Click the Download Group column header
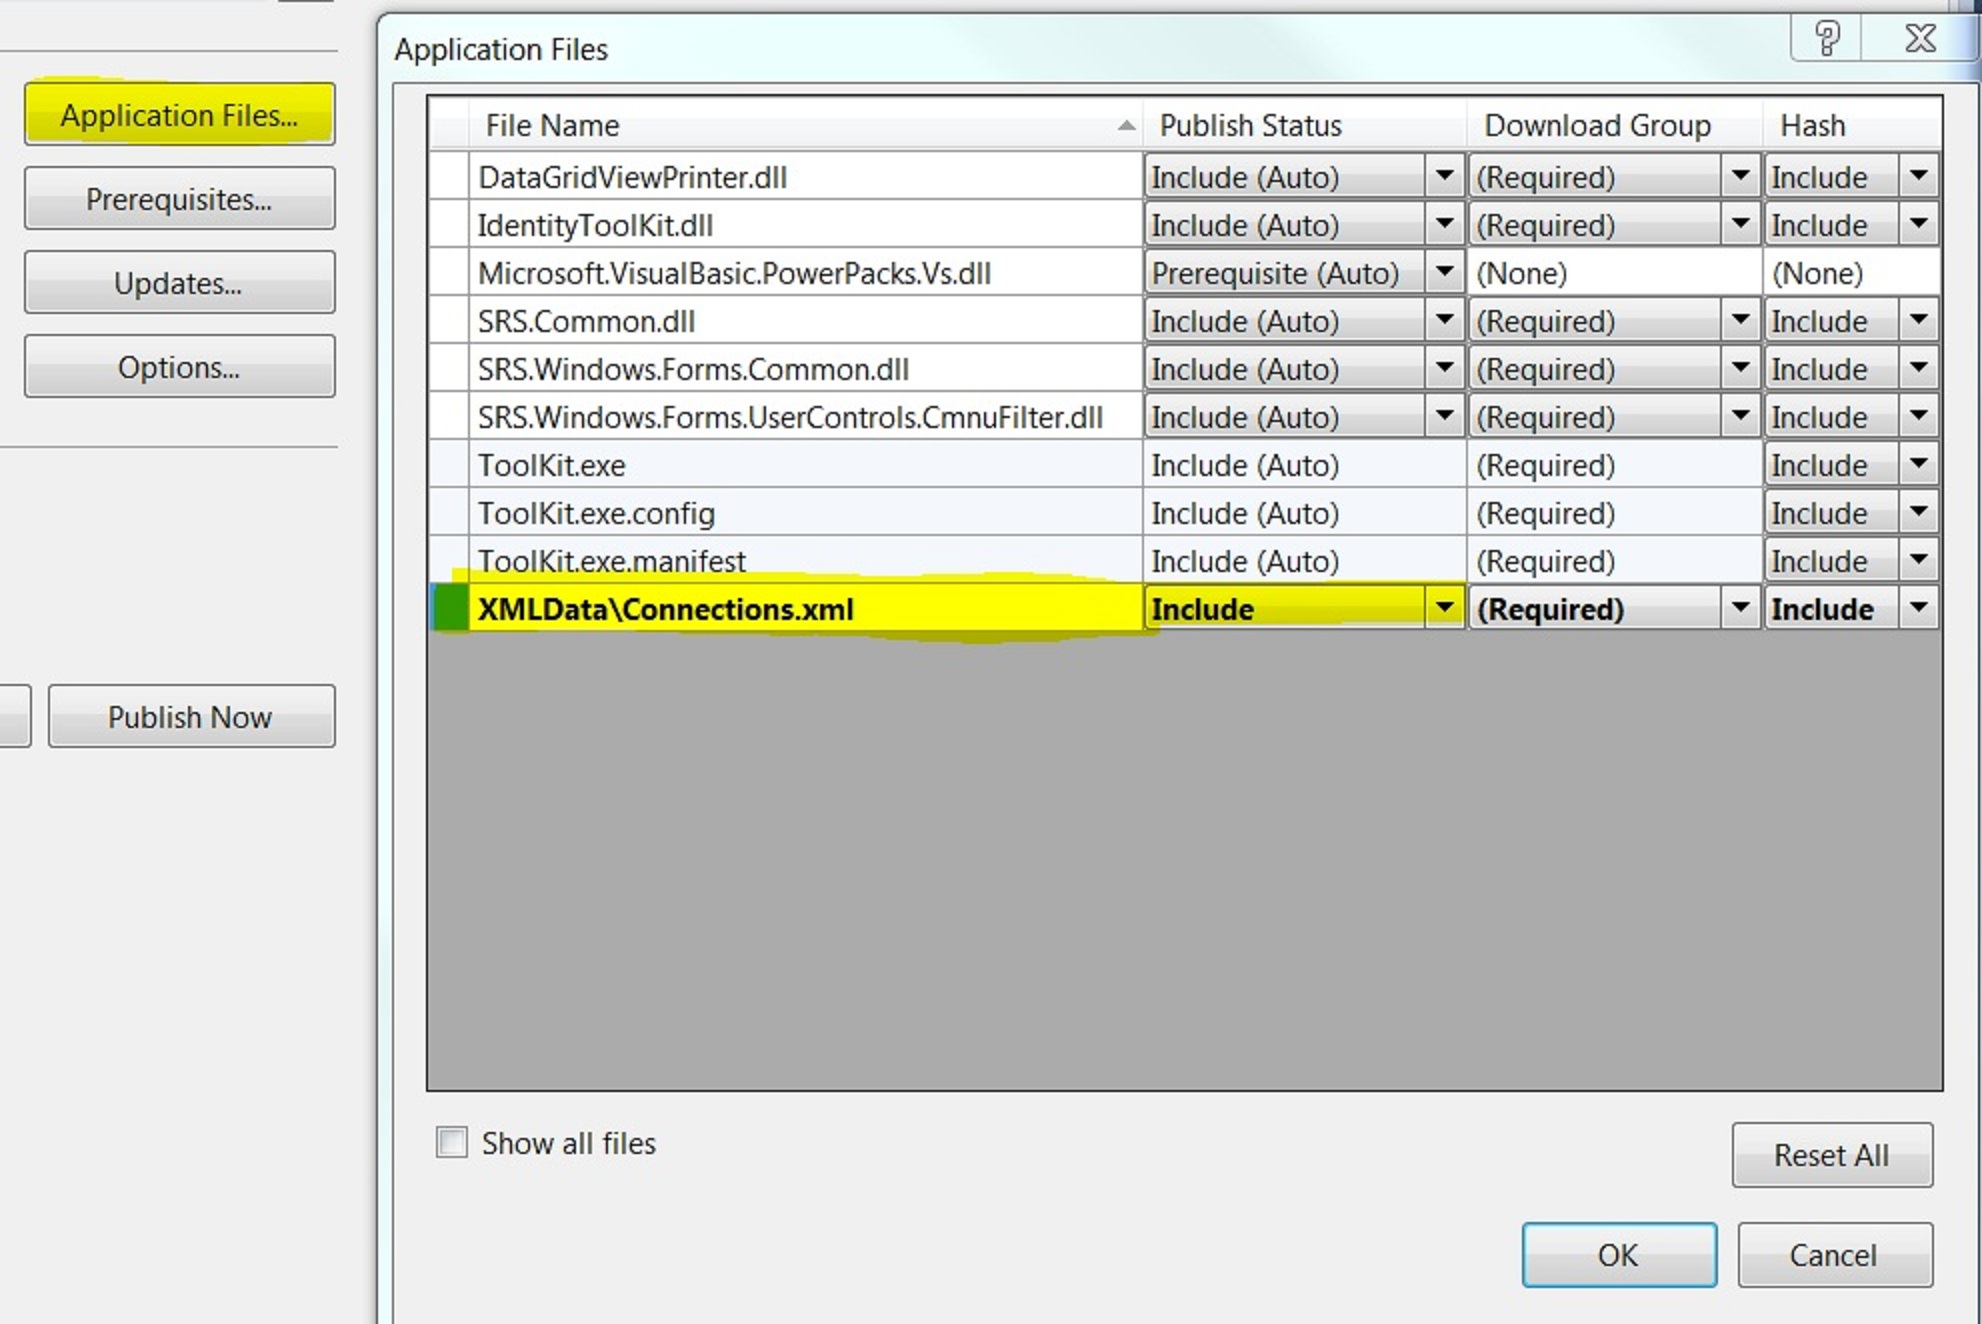The height and width of the screenshot is (1324, 1982). 1597,125
